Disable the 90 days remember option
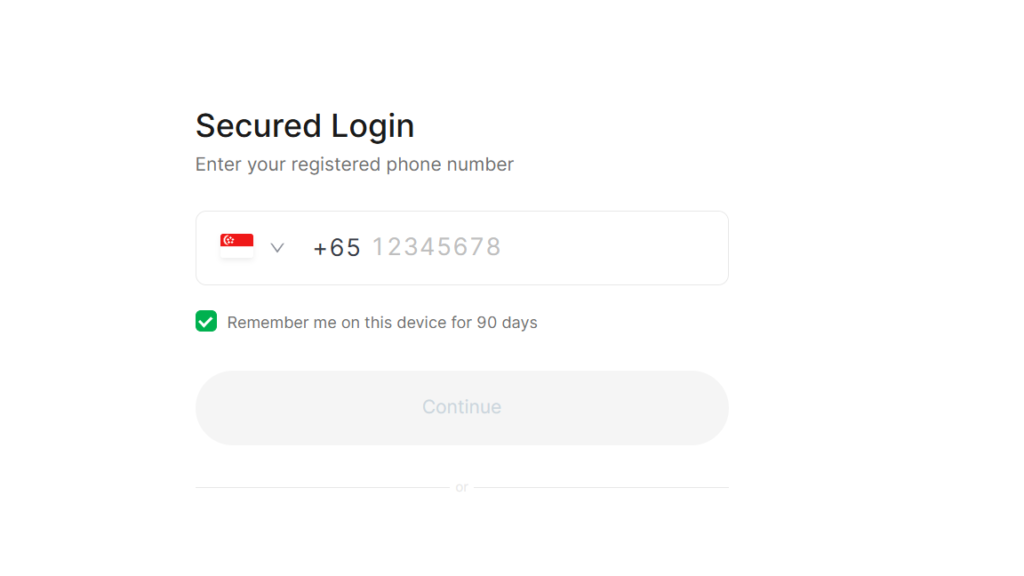Viewport: 1024px width, 576px height. pyautogui.click(x=206, y=321)
